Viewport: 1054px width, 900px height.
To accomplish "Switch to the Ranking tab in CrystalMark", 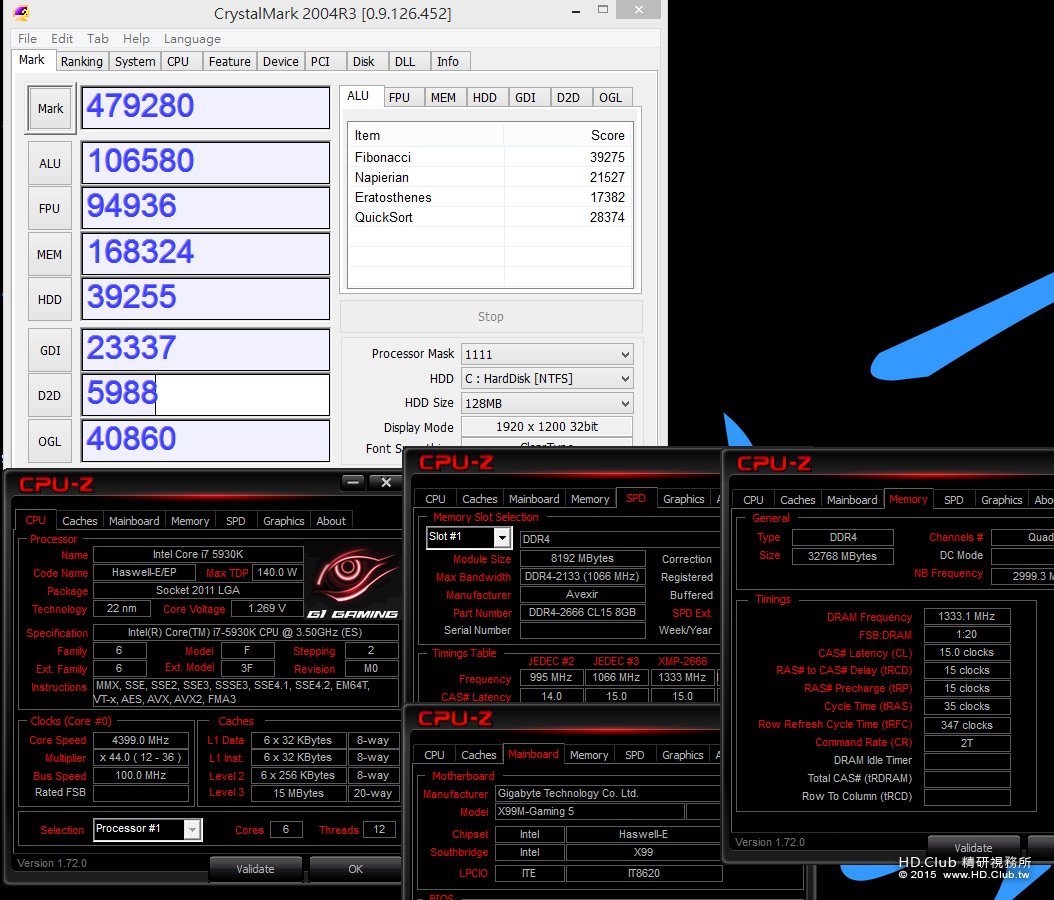I will tap(82, 61).
